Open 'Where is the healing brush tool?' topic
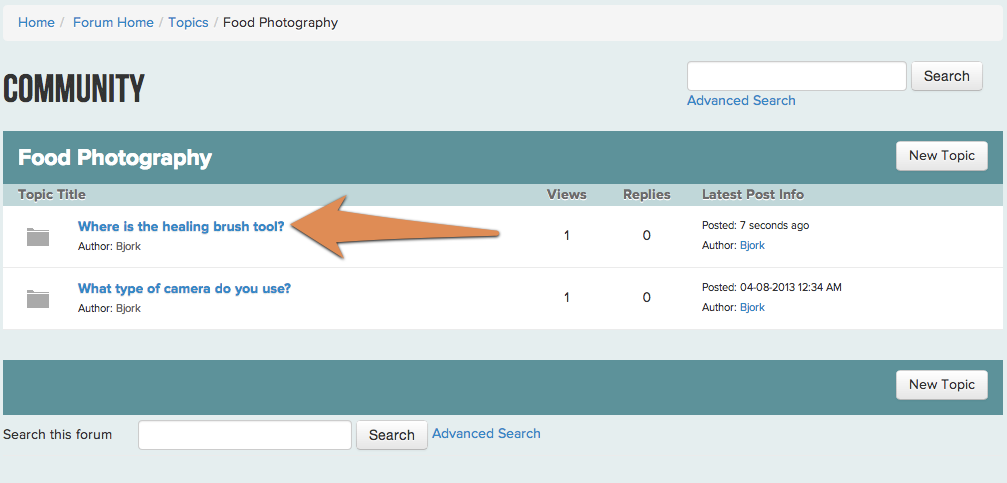1007x483 pixels. click(181, 226)
